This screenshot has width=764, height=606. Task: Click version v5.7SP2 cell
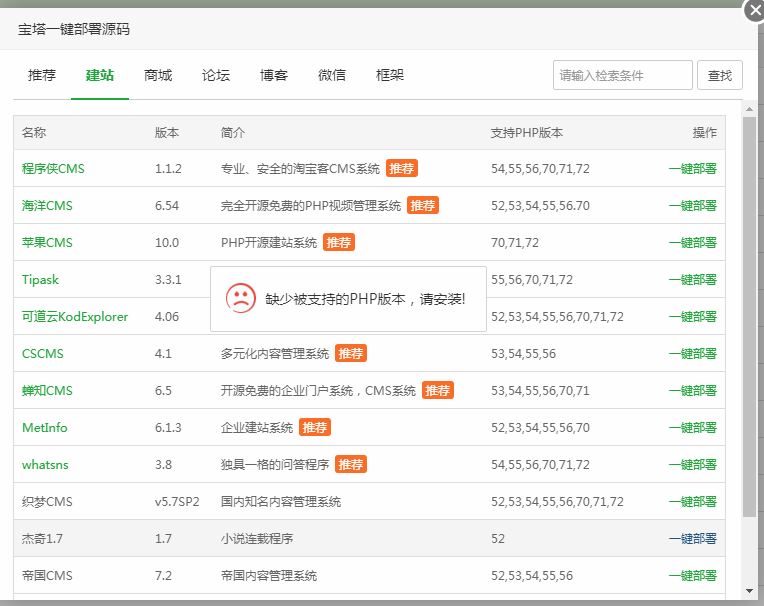(177, 502)
